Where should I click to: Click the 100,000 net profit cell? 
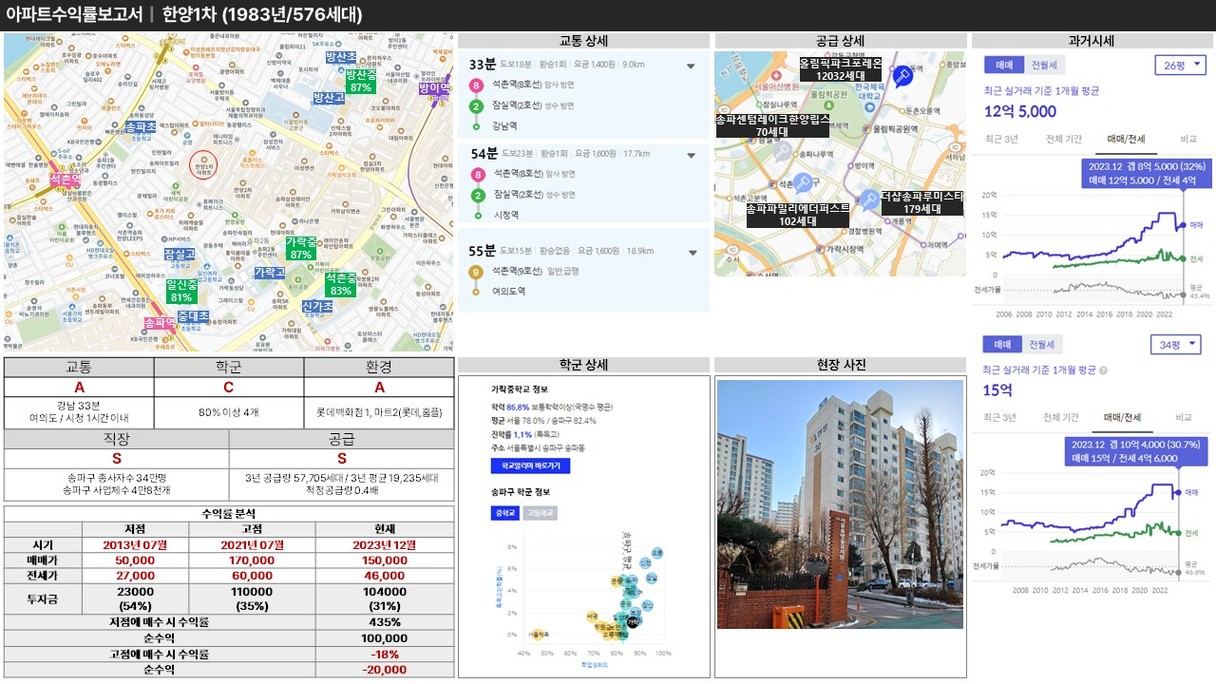[384, 638]
